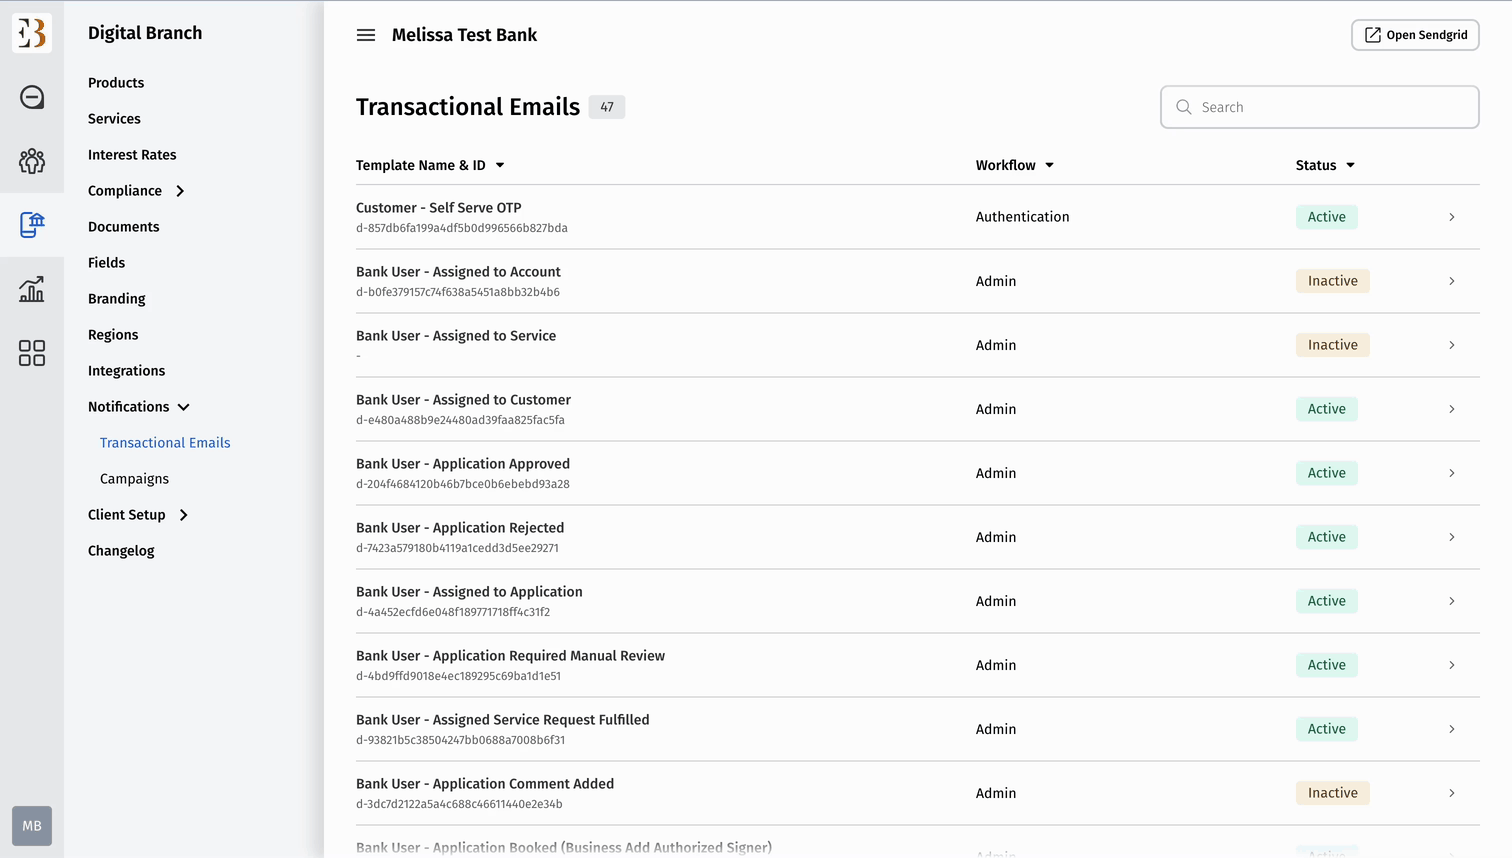Click the Open Sendgrid button
The image size is (1512, 858).
coord(1415,35)
